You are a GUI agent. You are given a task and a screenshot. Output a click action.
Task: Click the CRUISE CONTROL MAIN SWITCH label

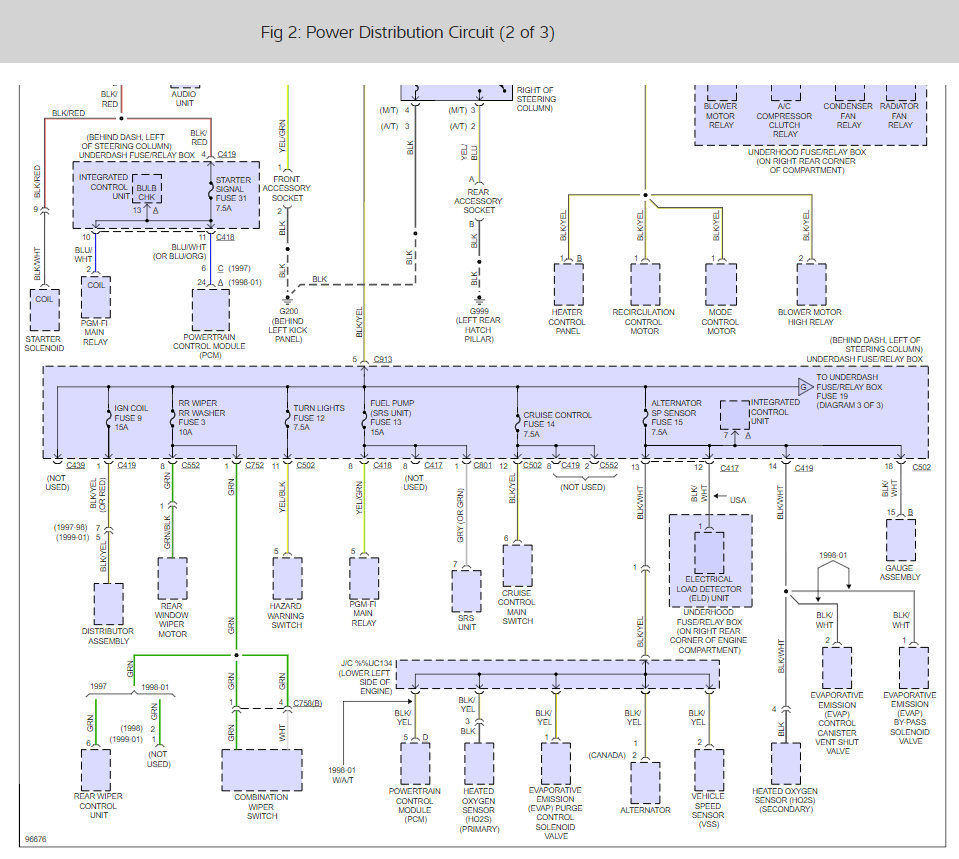[x=517, y=607]
